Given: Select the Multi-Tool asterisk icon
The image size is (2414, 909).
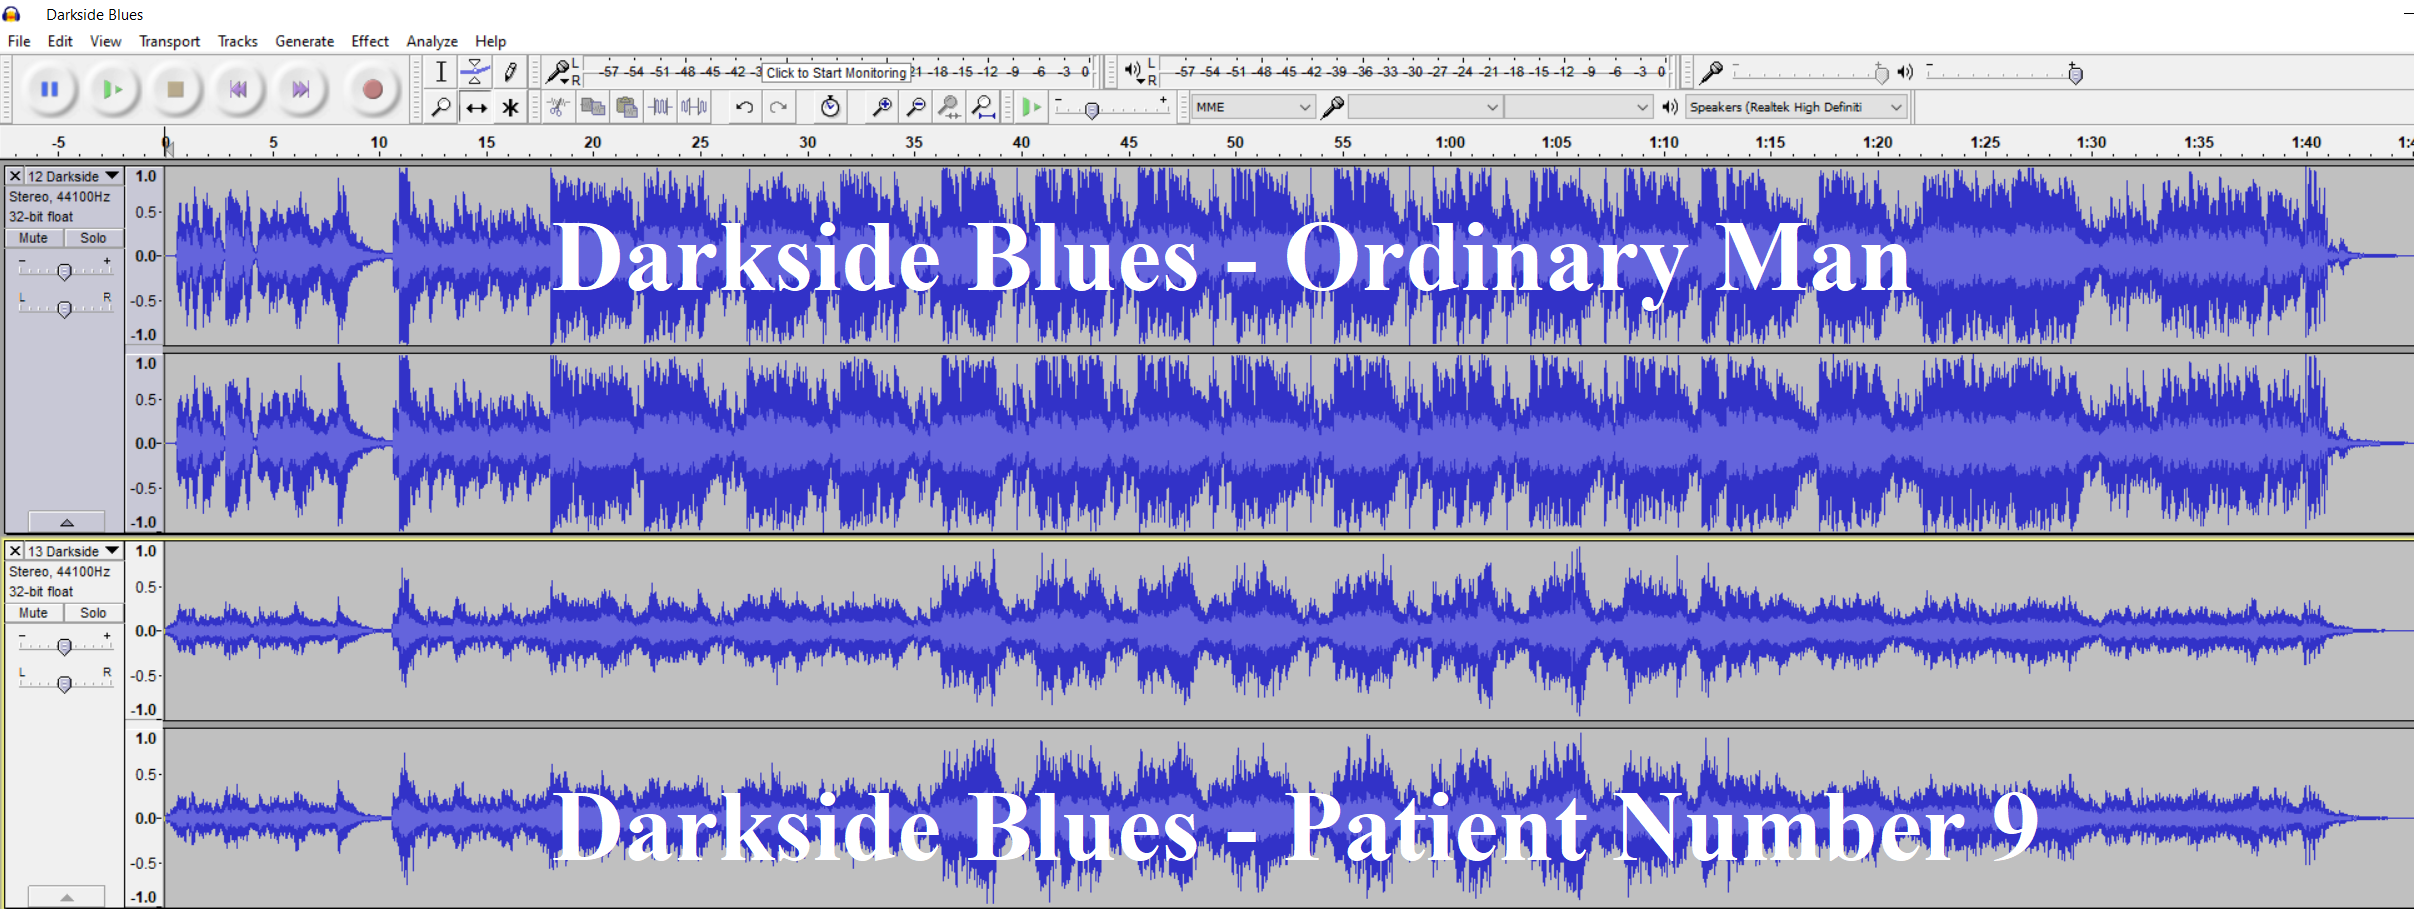Looking at the screenshot, I should pos(510,108).
